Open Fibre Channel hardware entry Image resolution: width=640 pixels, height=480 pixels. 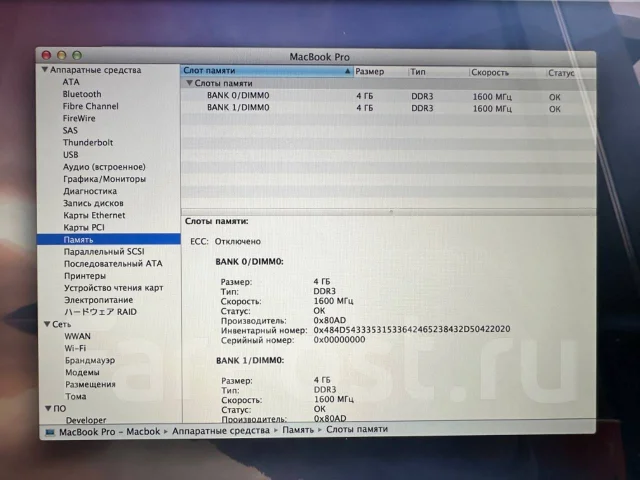pos(91,106)
